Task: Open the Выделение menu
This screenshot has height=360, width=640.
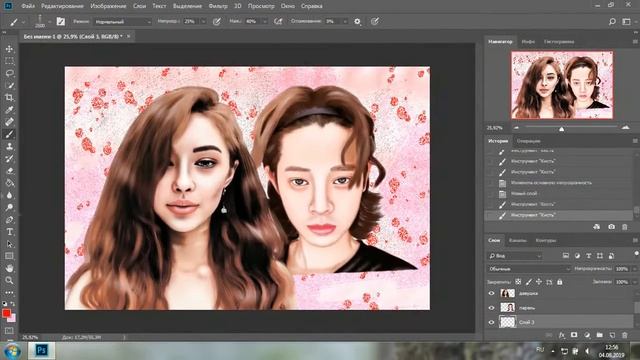Action: [x=187, y=6]
